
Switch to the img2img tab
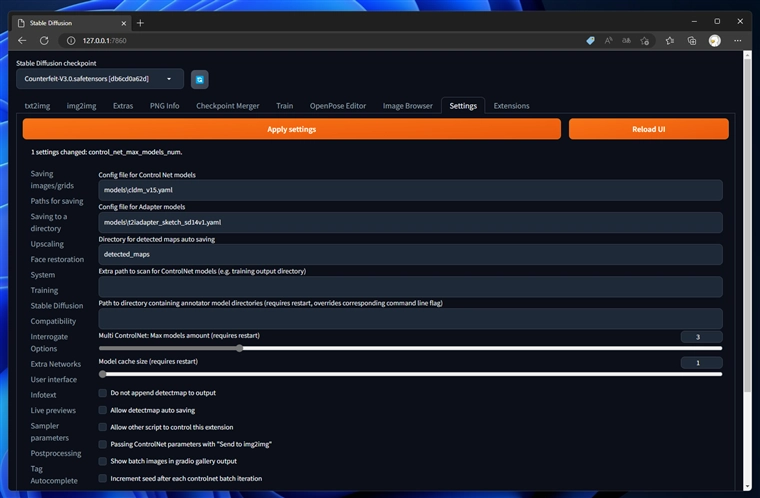(81, 106)
